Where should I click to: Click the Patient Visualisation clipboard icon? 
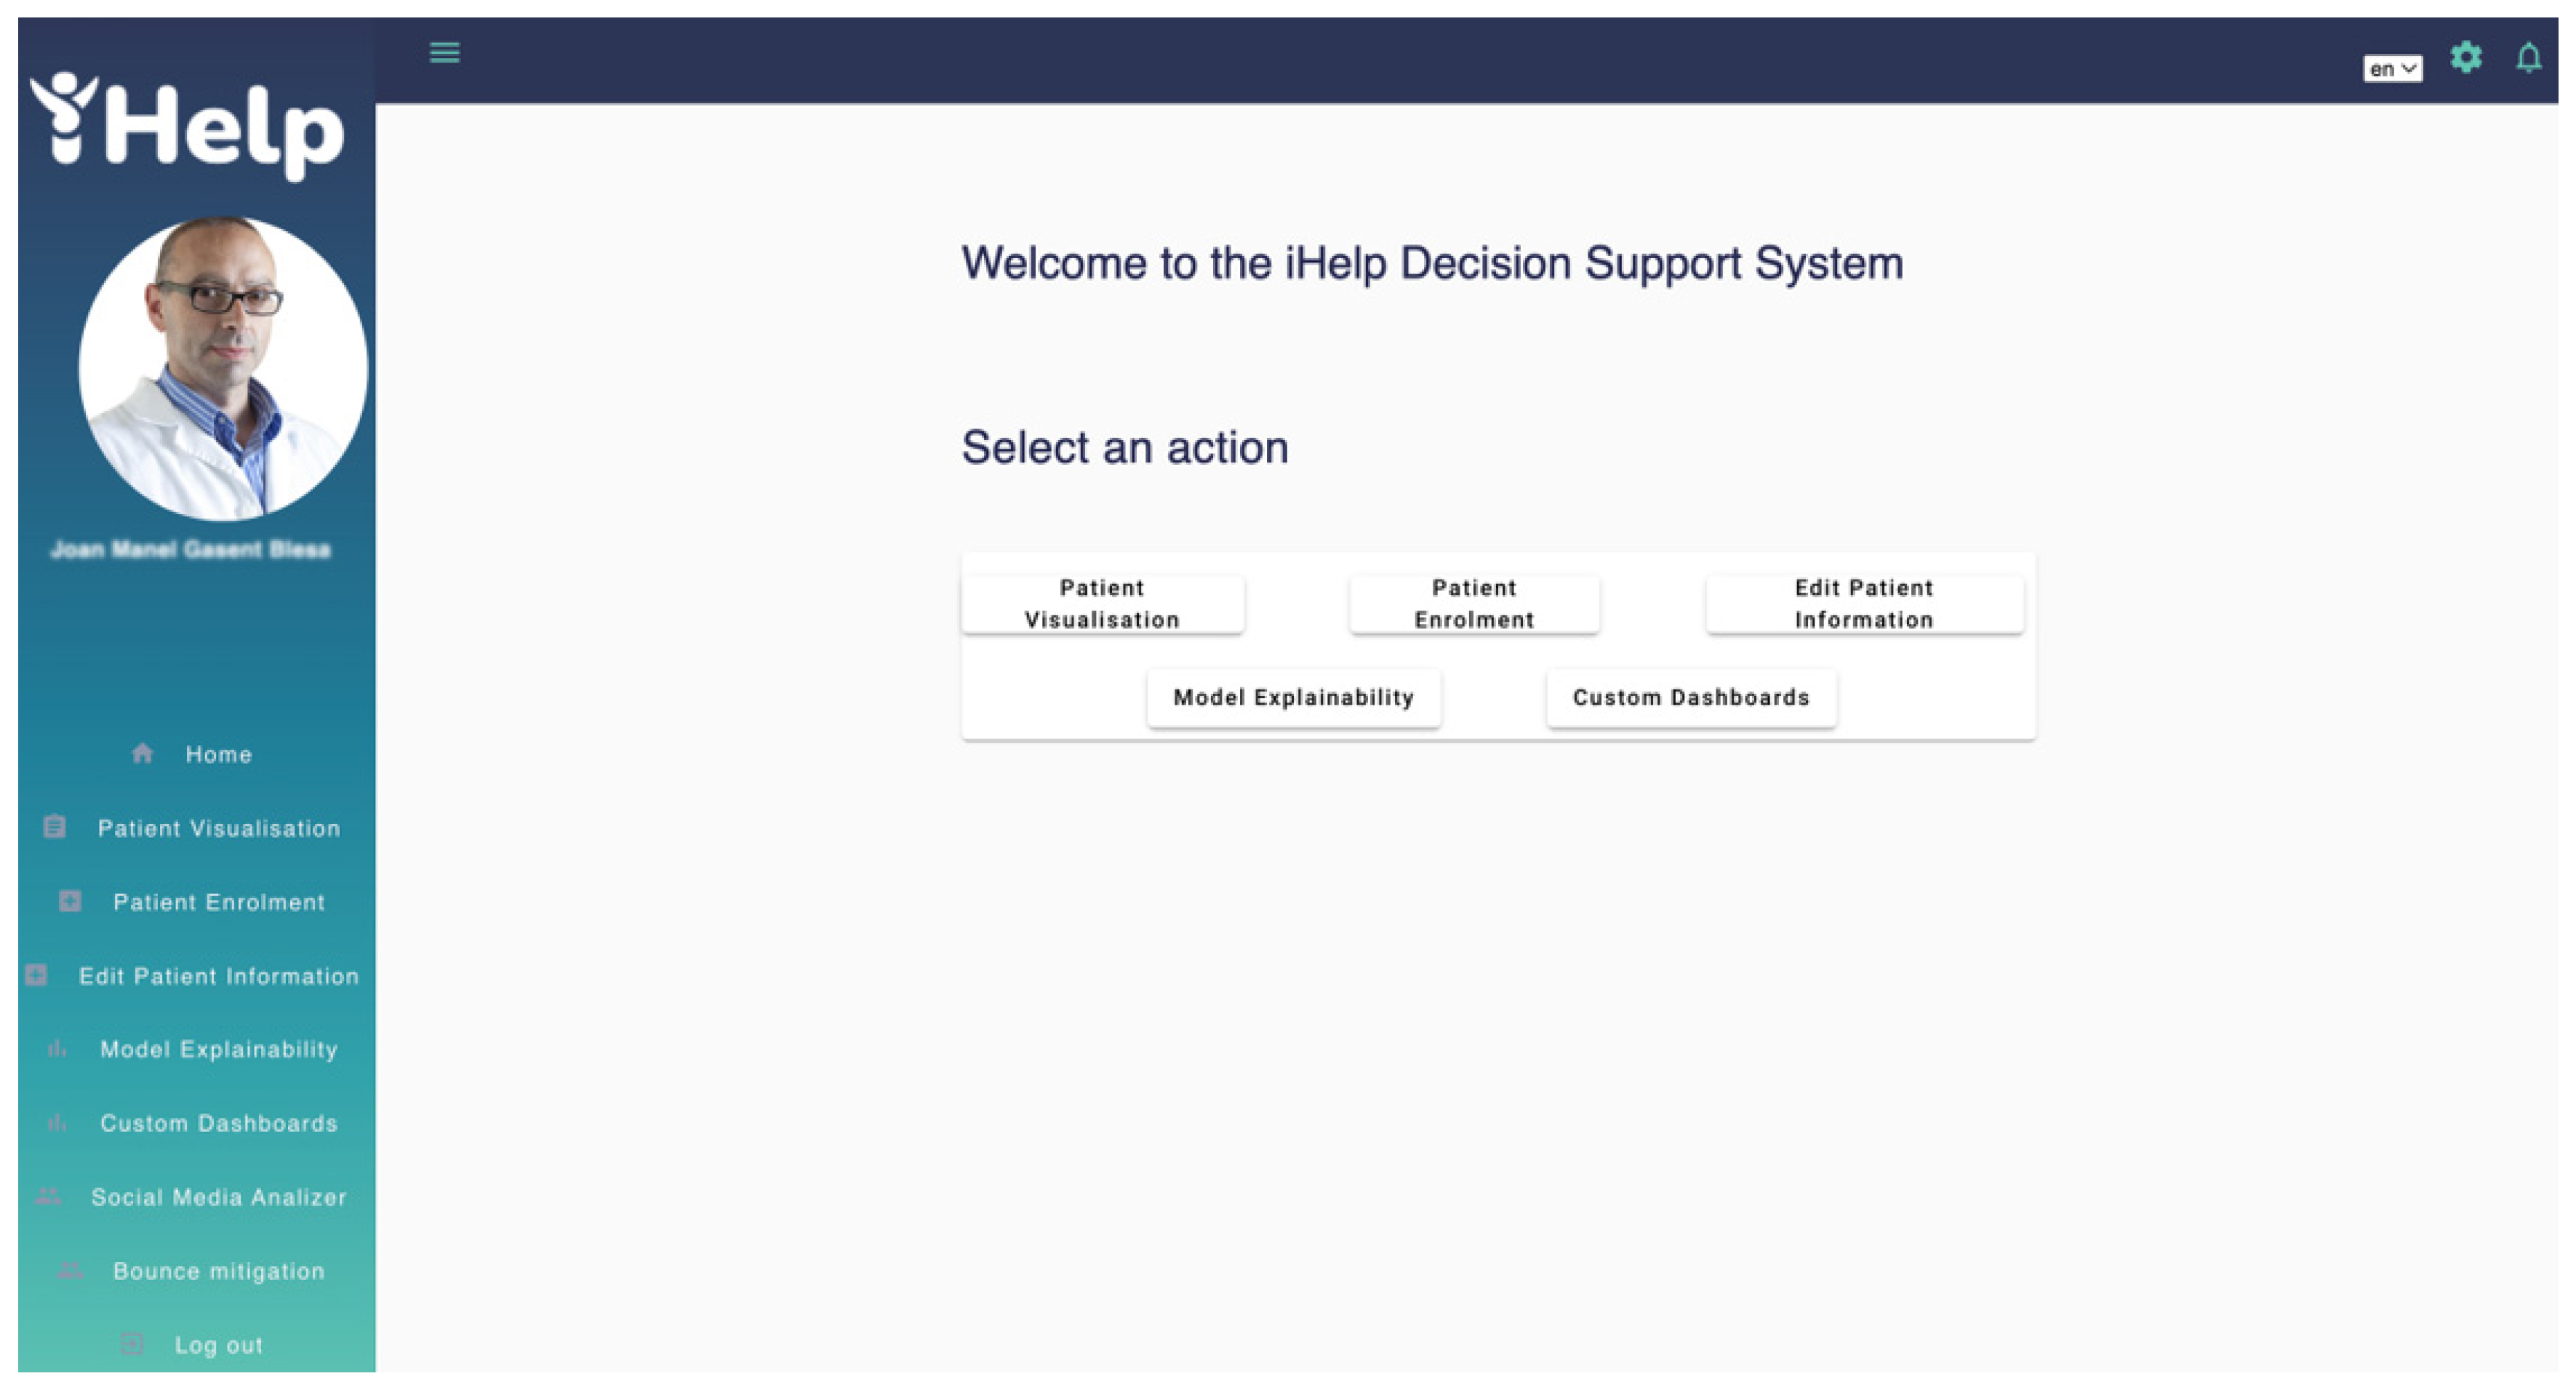pos(55,827)
